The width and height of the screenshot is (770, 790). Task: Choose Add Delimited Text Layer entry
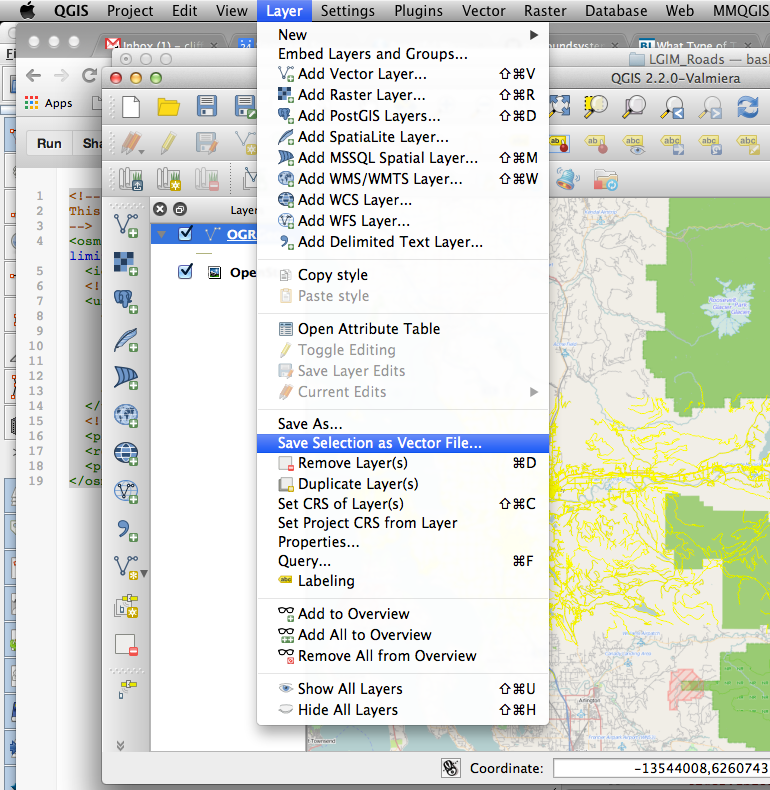coord(403,242)
